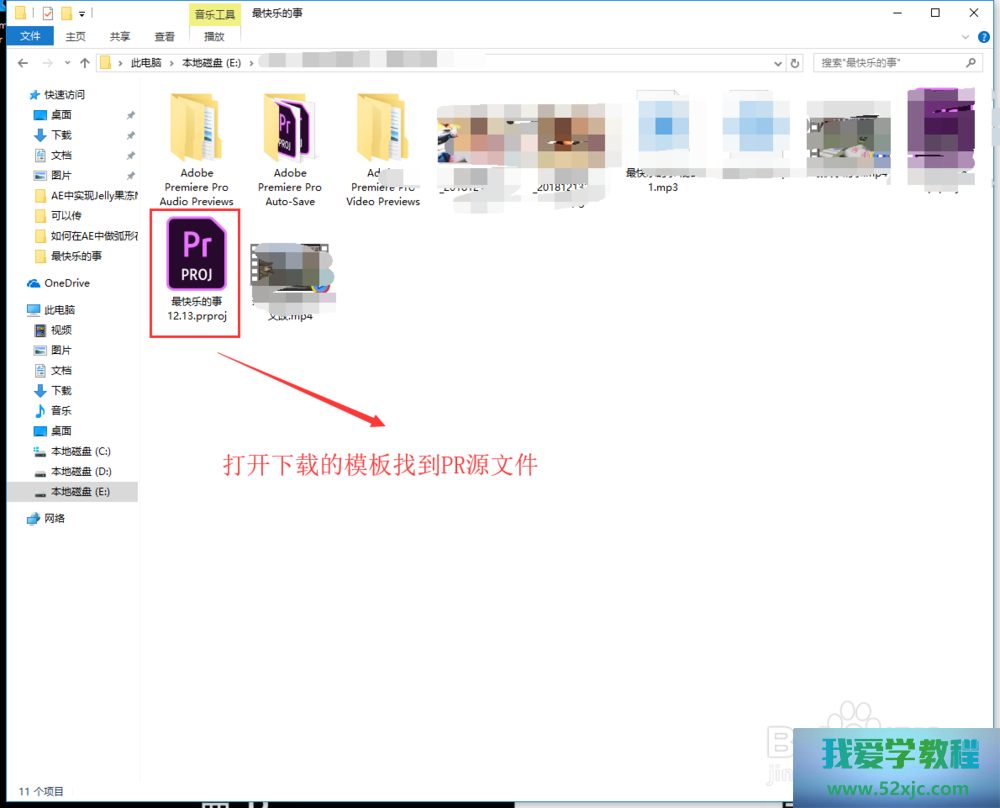Select 本地磁盘 (C:) in the navigation pane
The image size is (1000, 808).
click(80, 451)
